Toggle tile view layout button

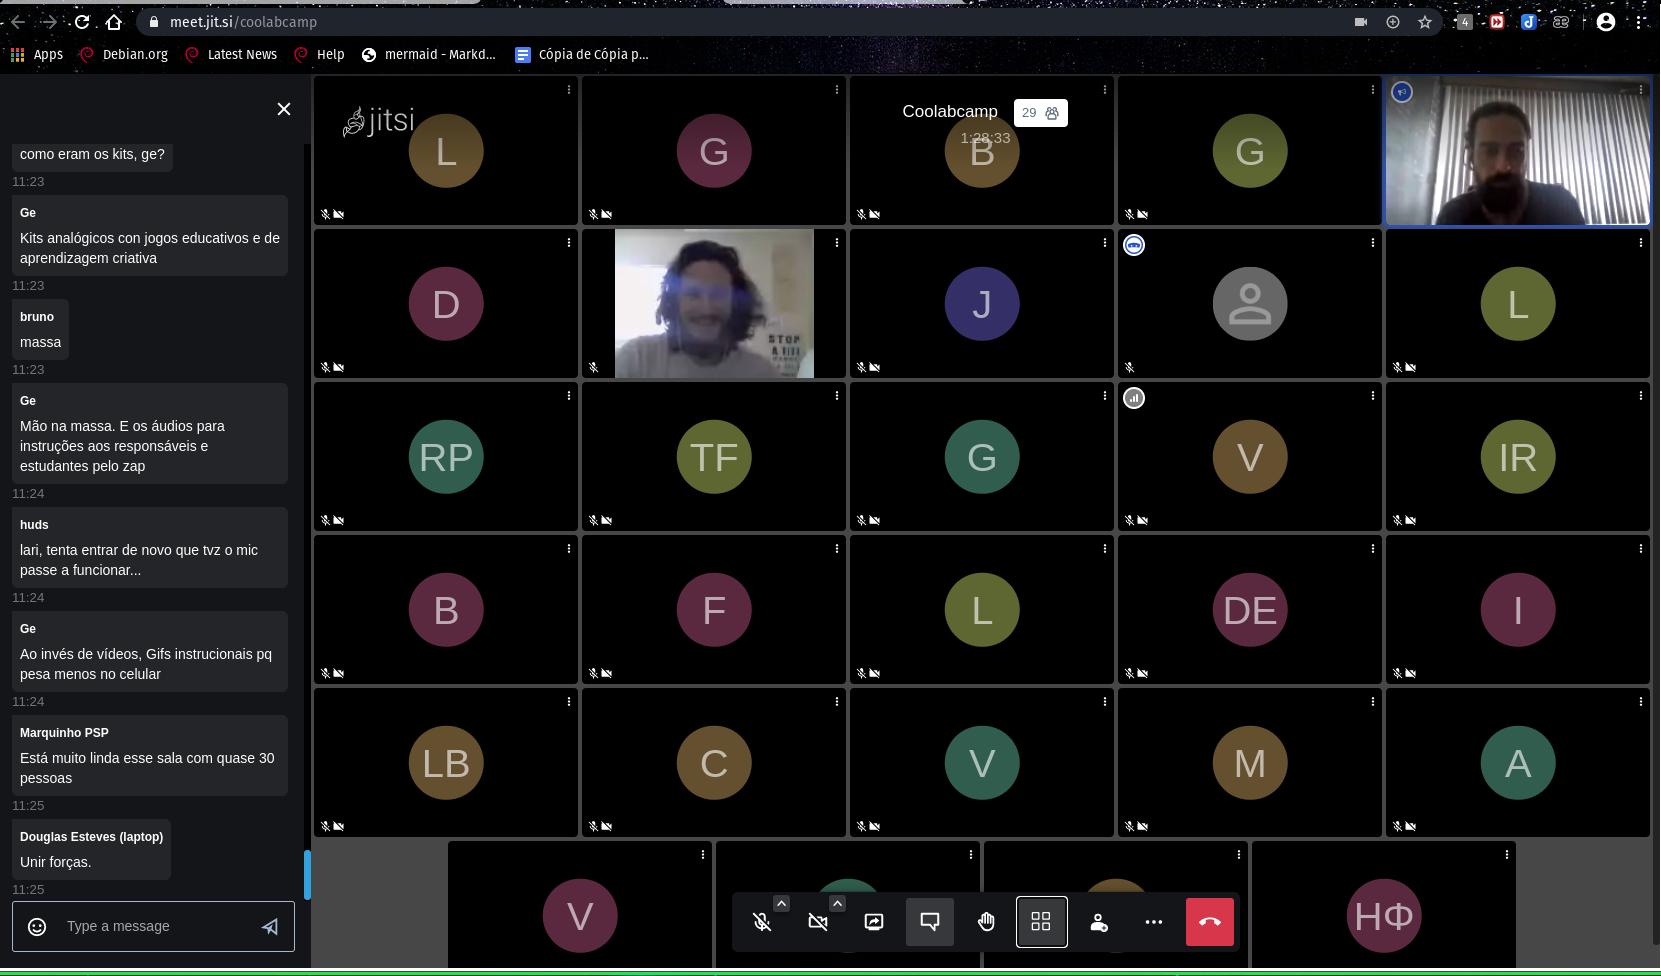click(x=1041, y=922)
